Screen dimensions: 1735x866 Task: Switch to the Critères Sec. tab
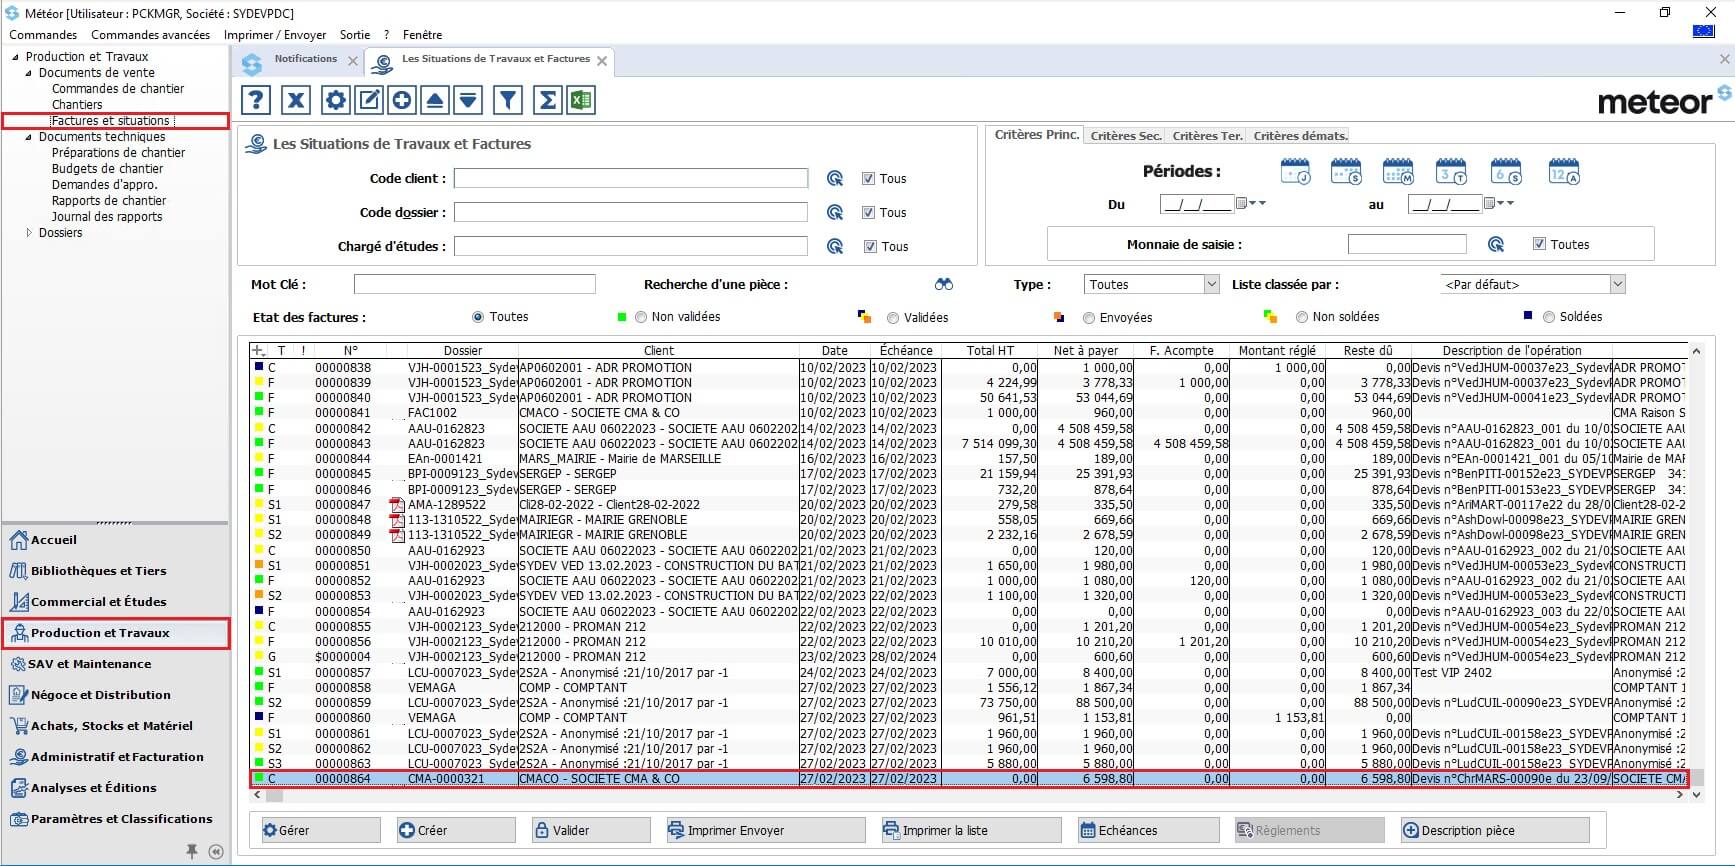click(x=1125, y=136)
